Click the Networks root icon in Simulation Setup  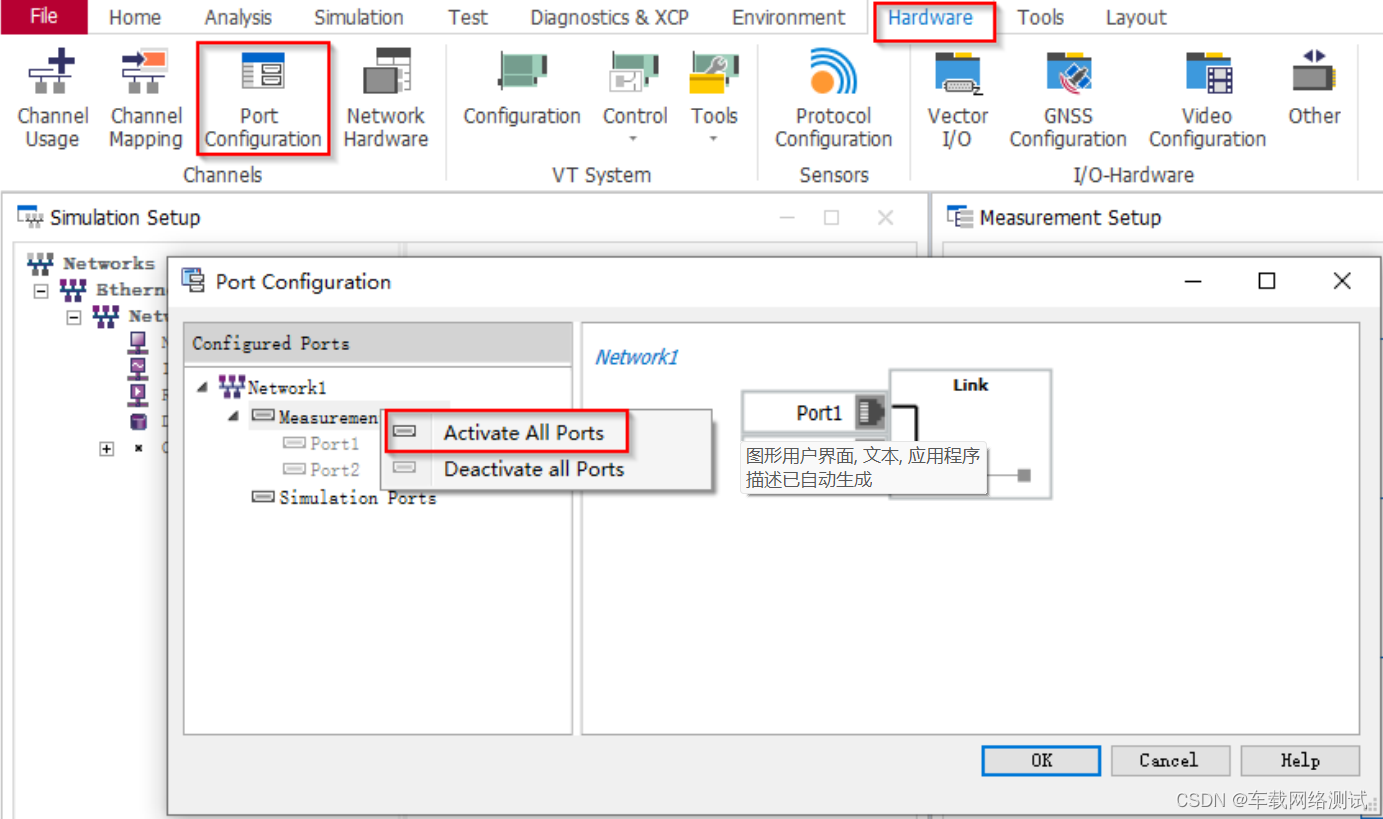point(40,264)
